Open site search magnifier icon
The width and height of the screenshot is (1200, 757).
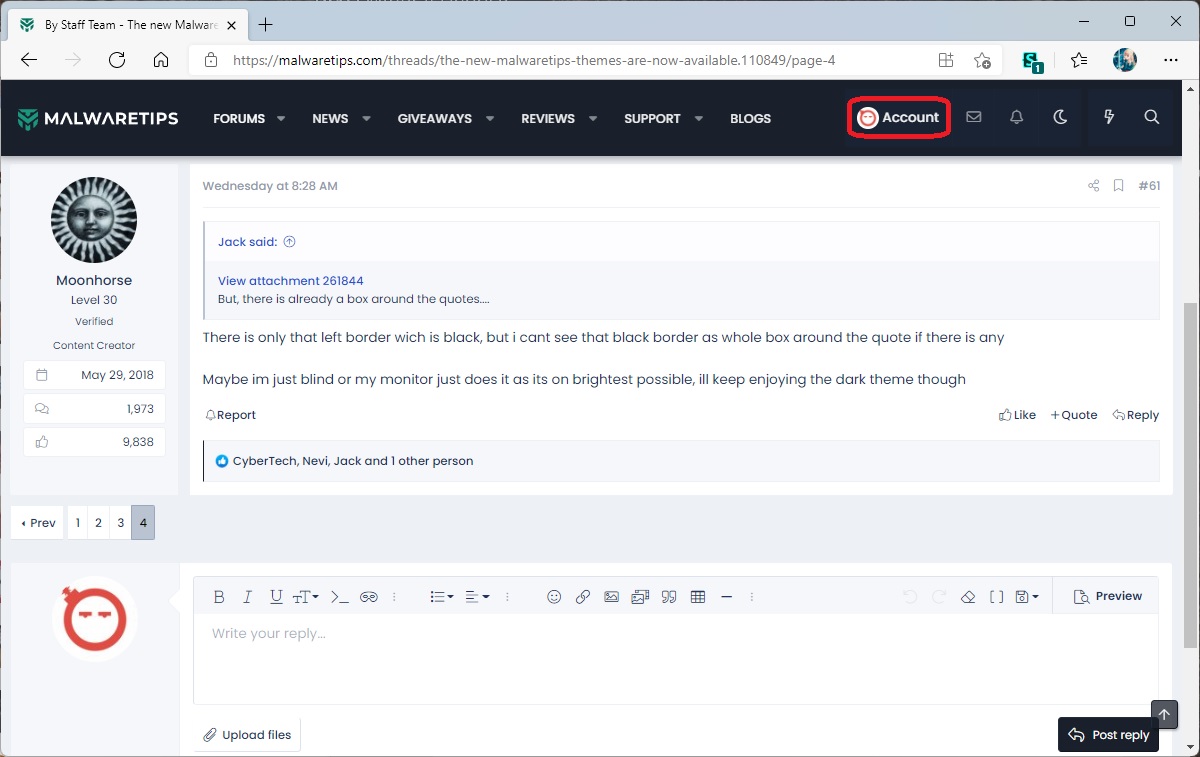pyautogui.click(x=1152, y=118)
